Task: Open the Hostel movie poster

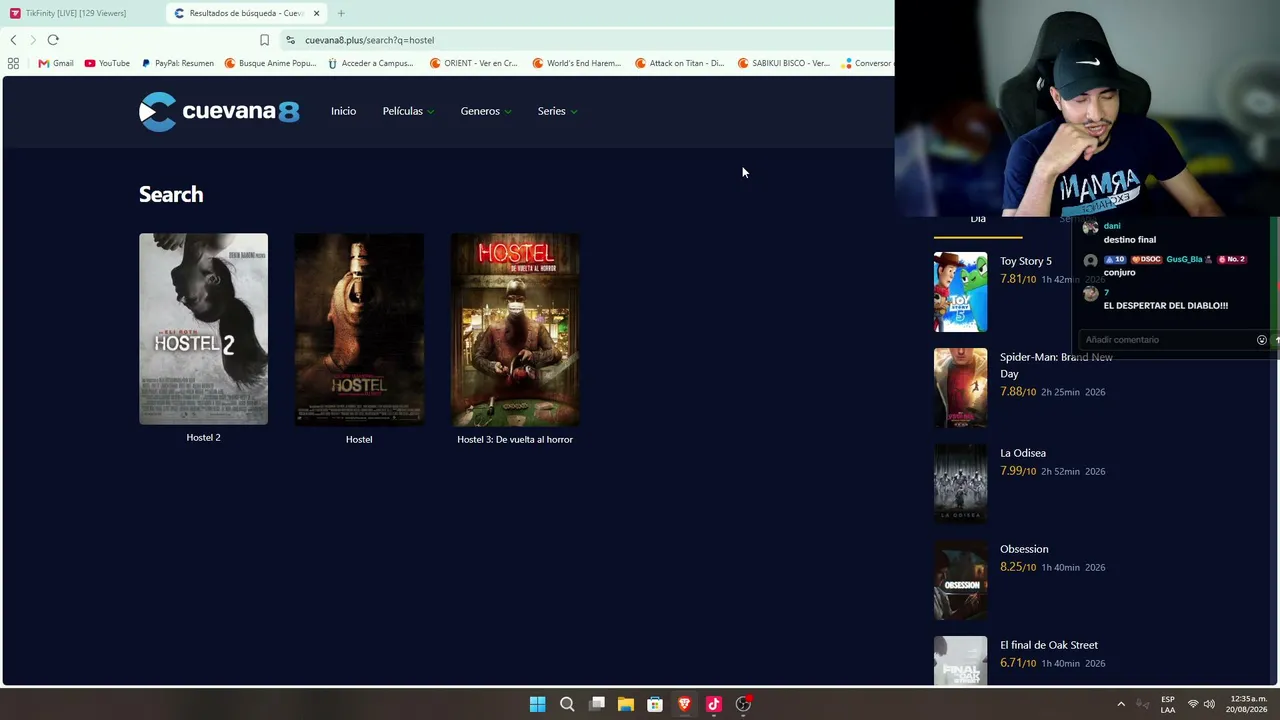Action: click(359, 330)
